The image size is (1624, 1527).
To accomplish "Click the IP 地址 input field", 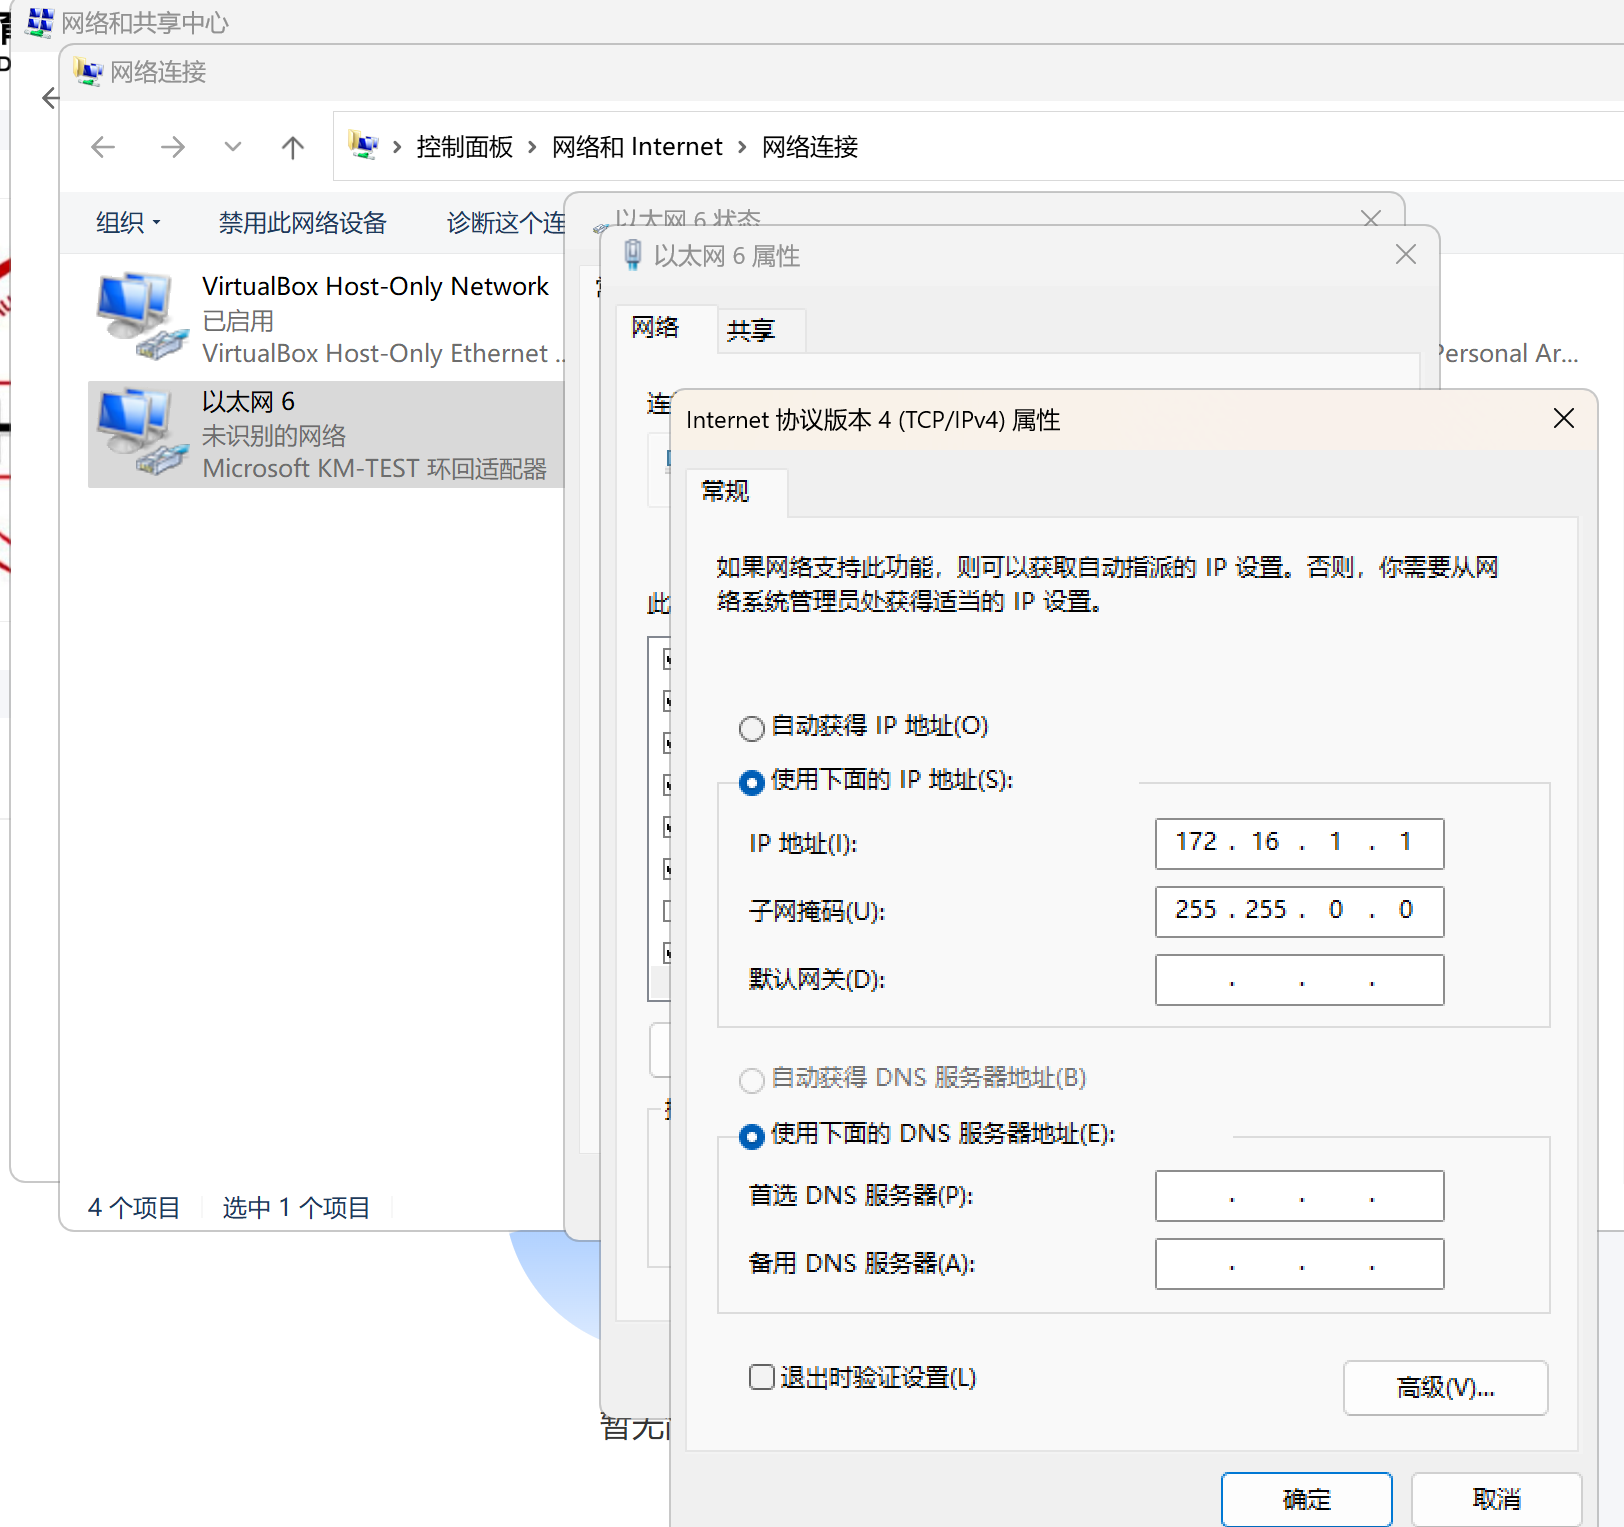I will [1299, 843].
